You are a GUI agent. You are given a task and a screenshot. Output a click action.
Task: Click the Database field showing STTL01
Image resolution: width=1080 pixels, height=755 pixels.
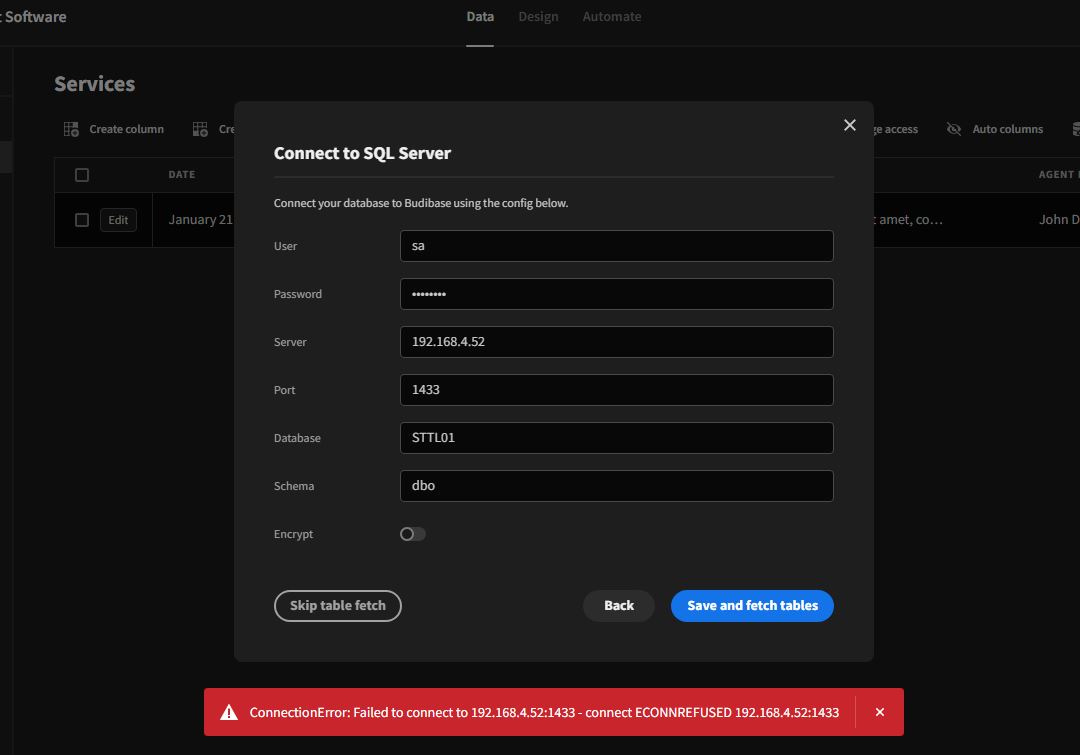point(616,438)
